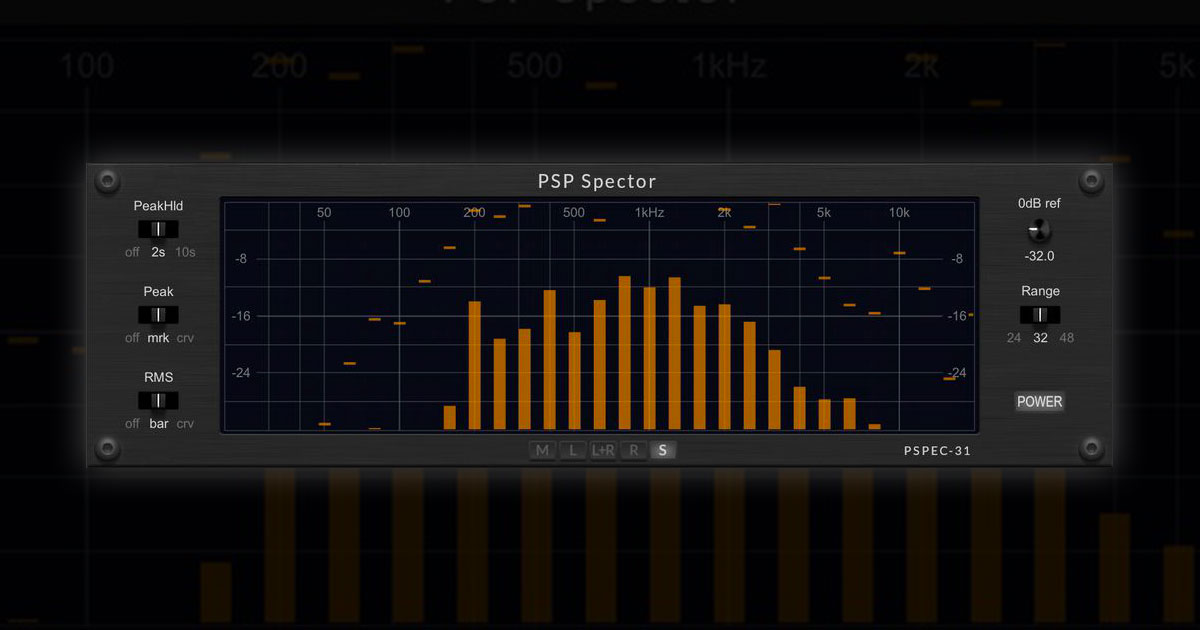Activate the S side channel button
Viewport: 1200px width, 630px height.
(x=662, y=450)
